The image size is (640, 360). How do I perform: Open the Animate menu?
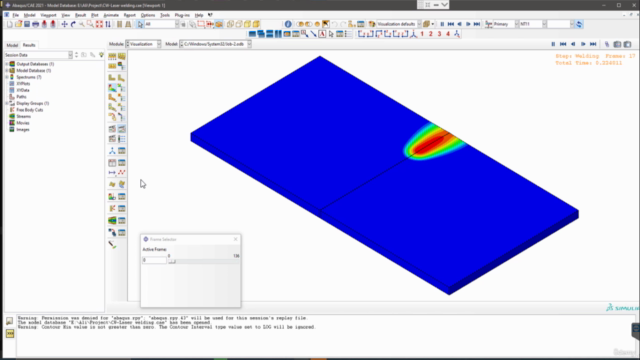tap(111, 15)
